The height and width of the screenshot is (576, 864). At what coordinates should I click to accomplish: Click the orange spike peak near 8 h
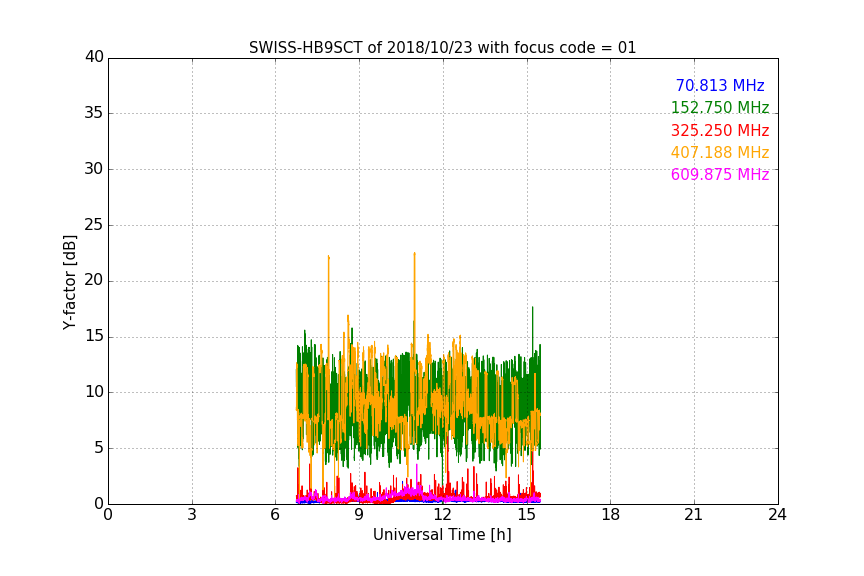(328, 257)
